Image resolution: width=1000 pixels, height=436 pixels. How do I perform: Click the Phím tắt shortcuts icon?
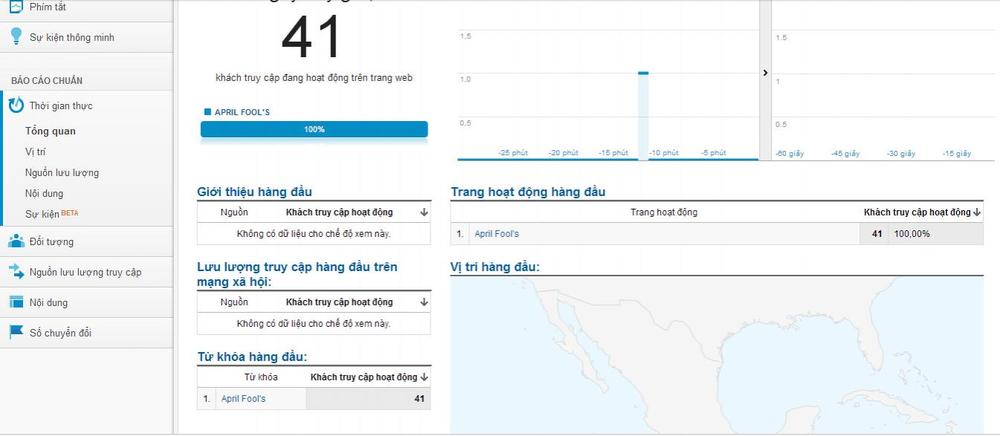pos(16,6)
